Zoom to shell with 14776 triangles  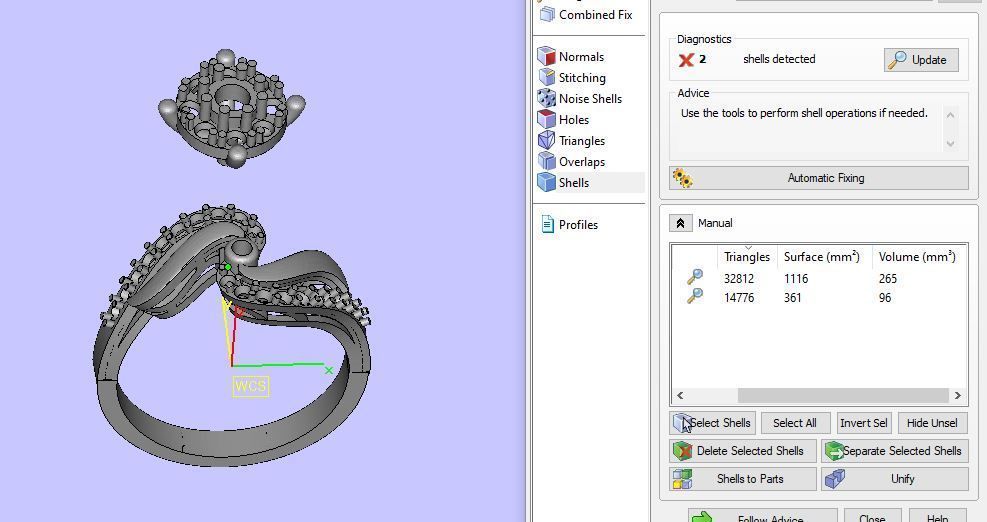tap(695, 295)
